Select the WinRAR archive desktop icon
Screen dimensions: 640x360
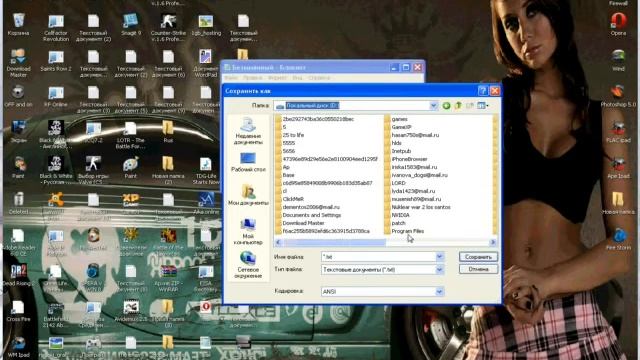[168, 278]
